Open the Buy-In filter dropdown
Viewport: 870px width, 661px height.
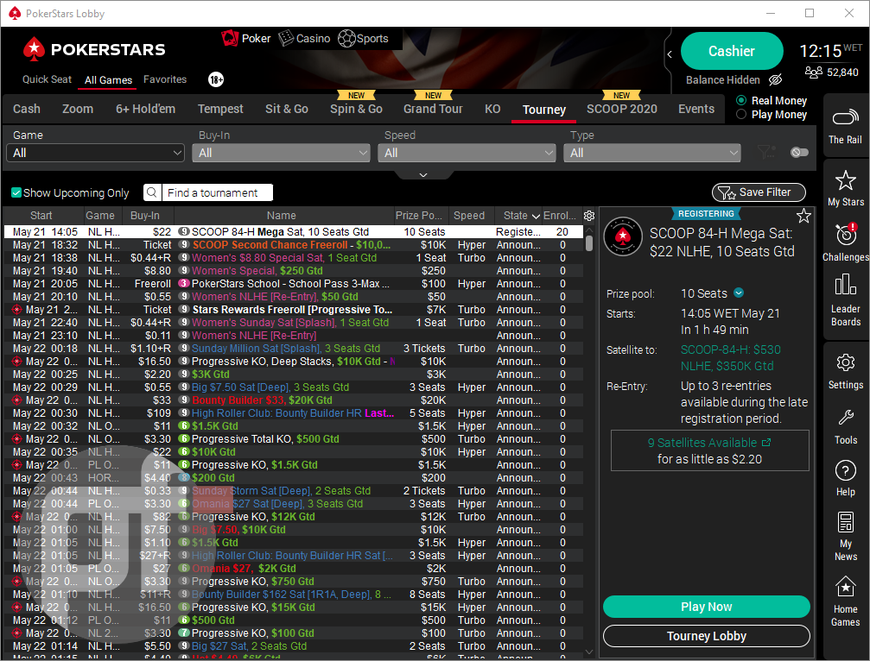coord(281,153)
